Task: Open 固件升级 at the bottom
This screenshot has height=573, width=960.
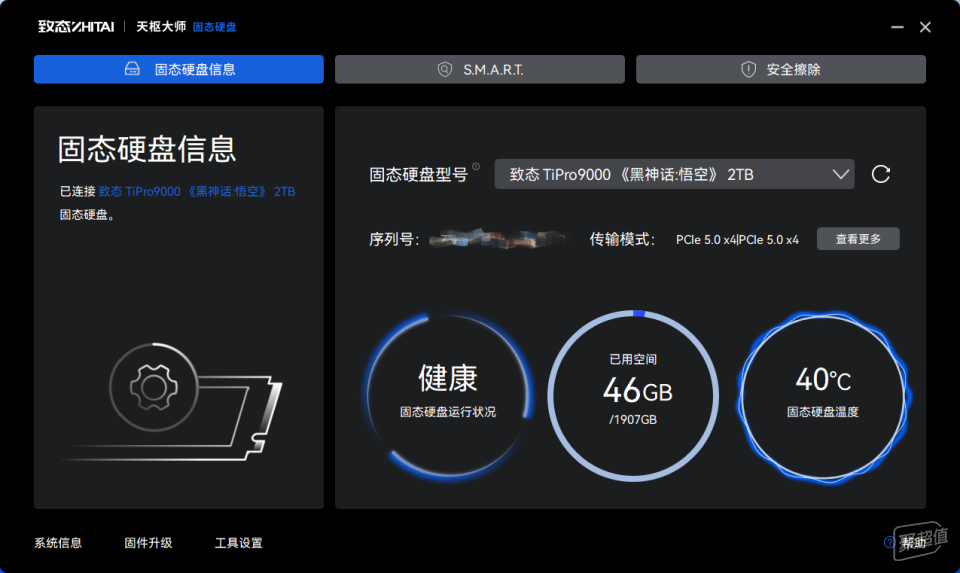Action: [148, 543]
